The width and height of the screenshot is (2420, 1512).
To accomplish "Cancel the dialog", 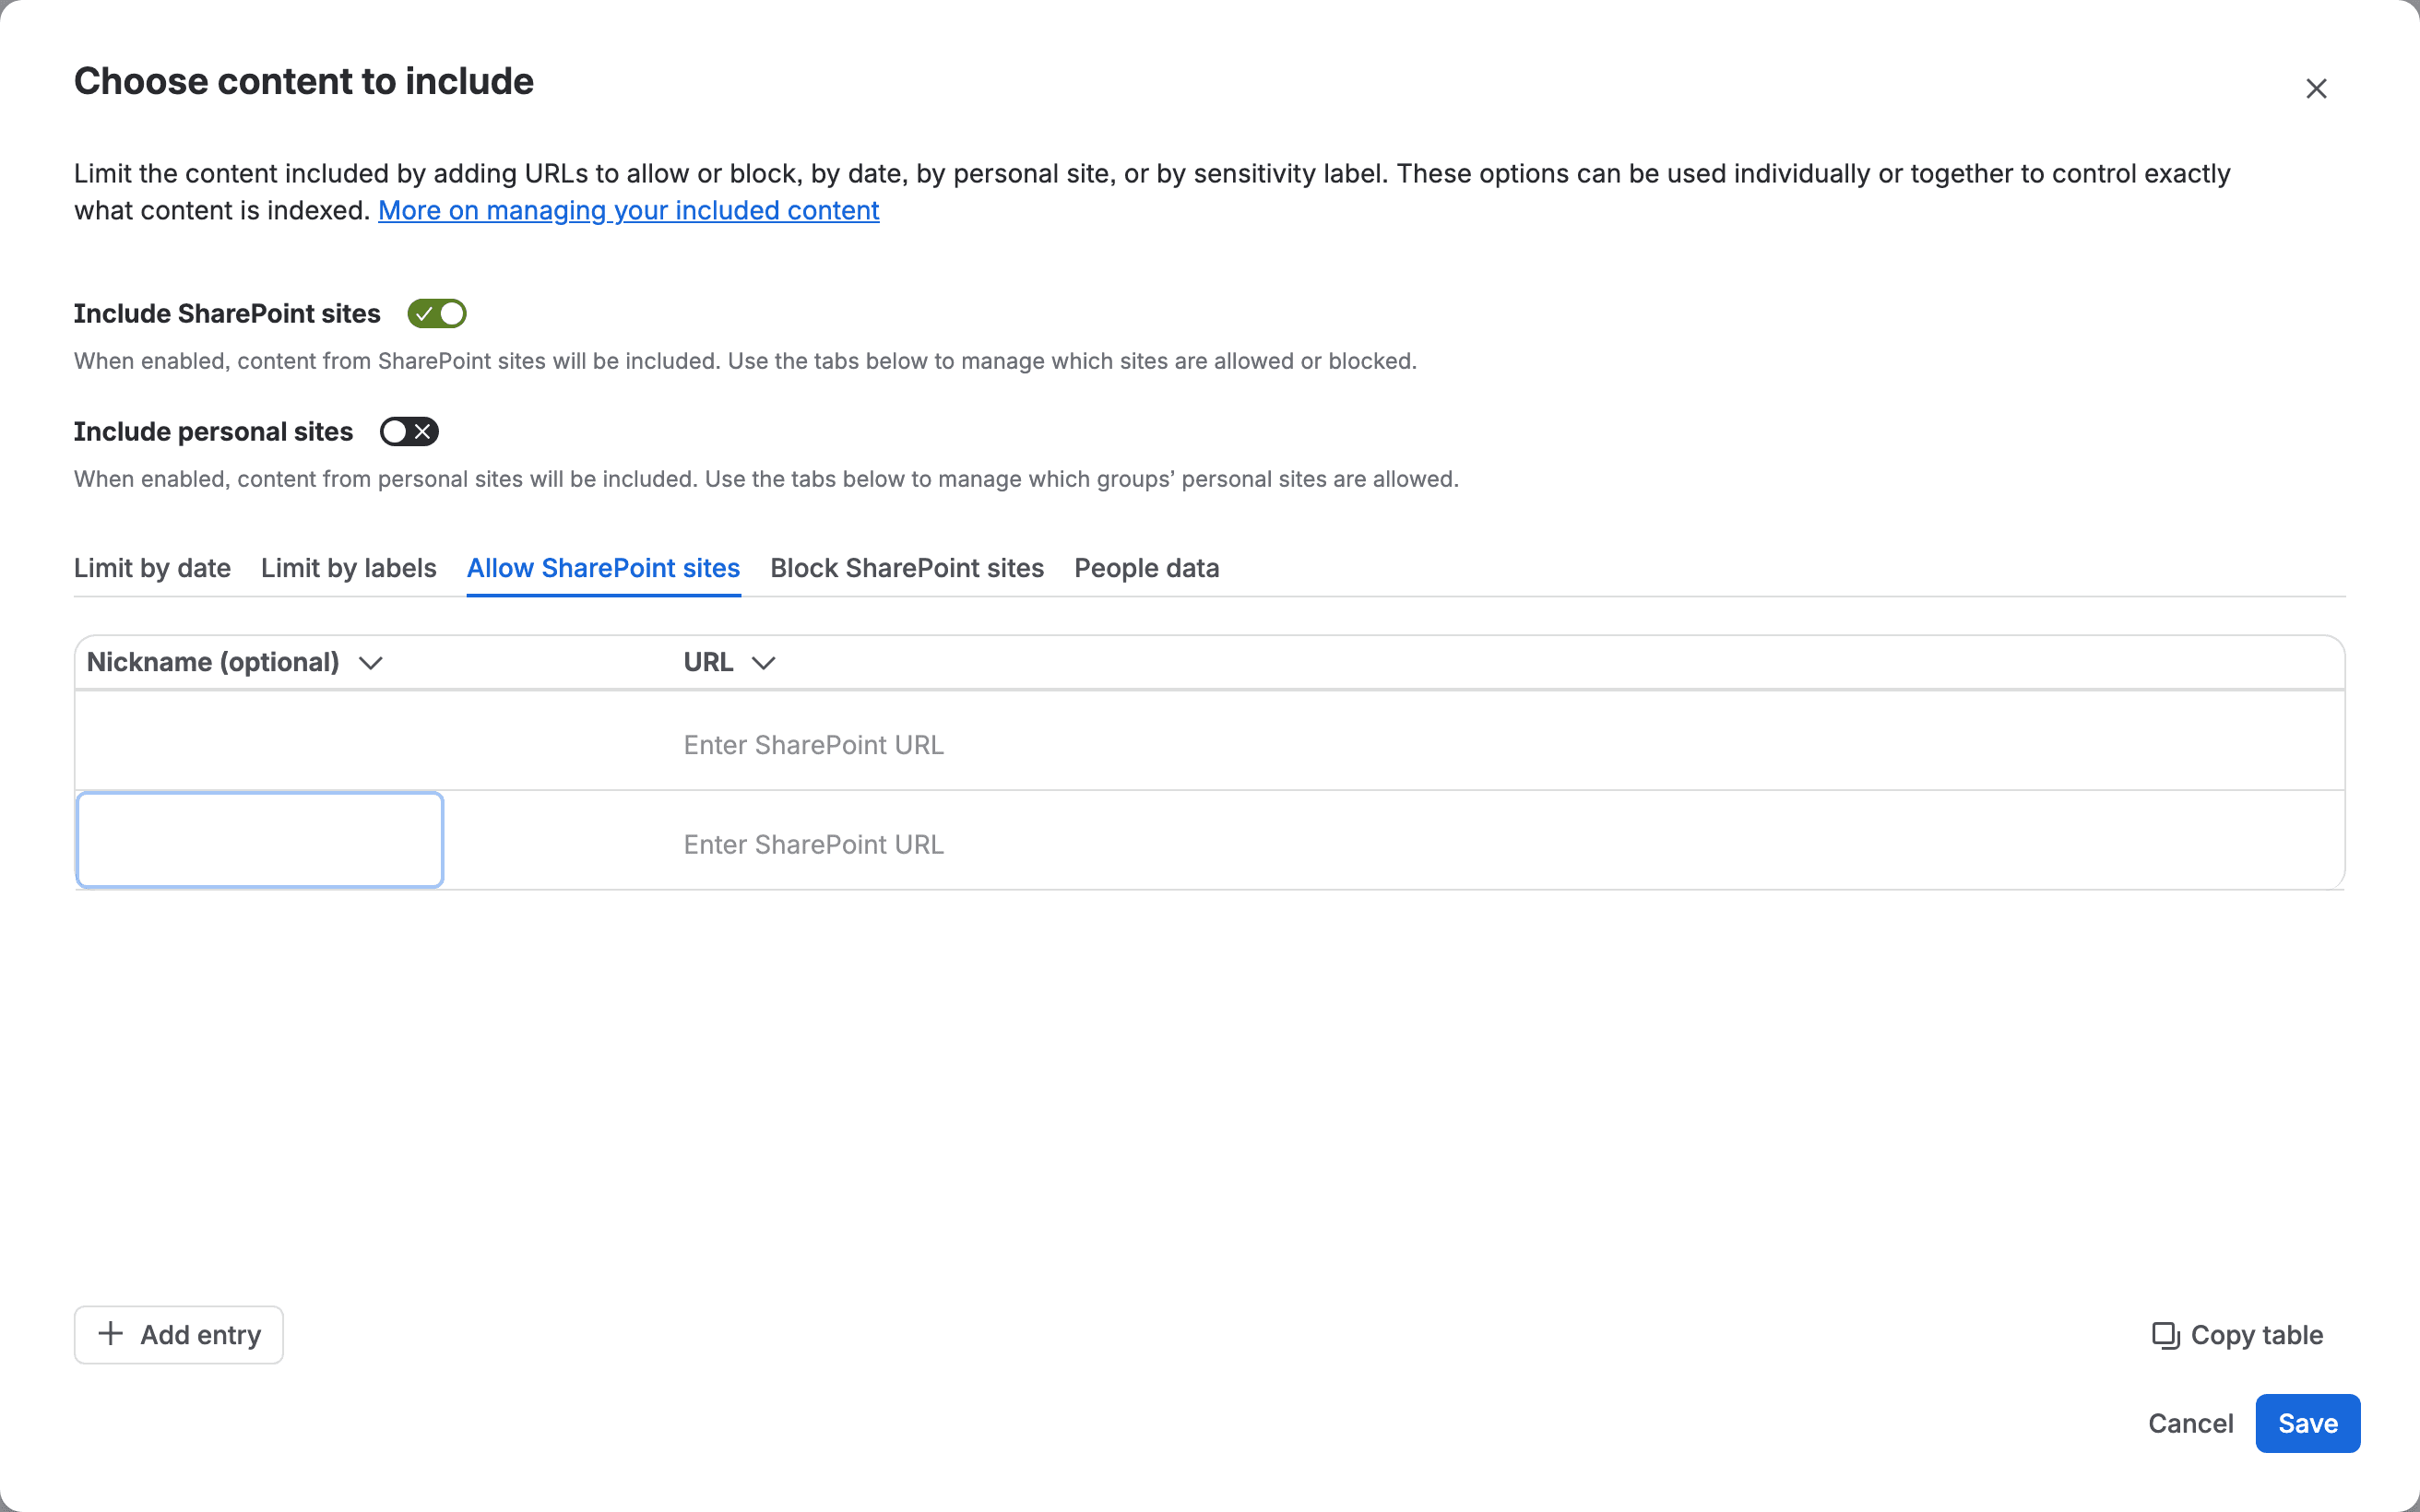I will [x=2190, y=1423].
